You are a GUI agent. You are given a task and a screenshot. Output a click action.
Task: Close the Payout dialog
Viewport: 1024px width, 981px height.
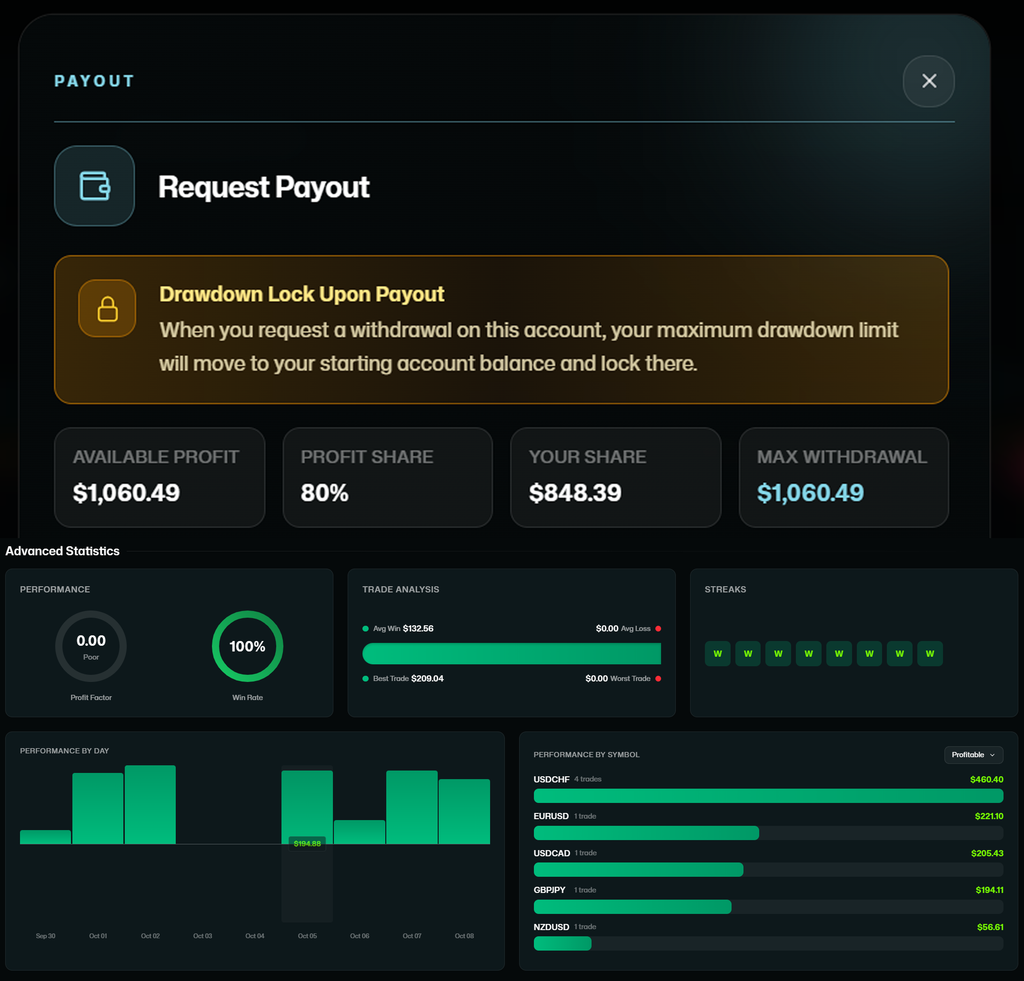click(929, 81)
